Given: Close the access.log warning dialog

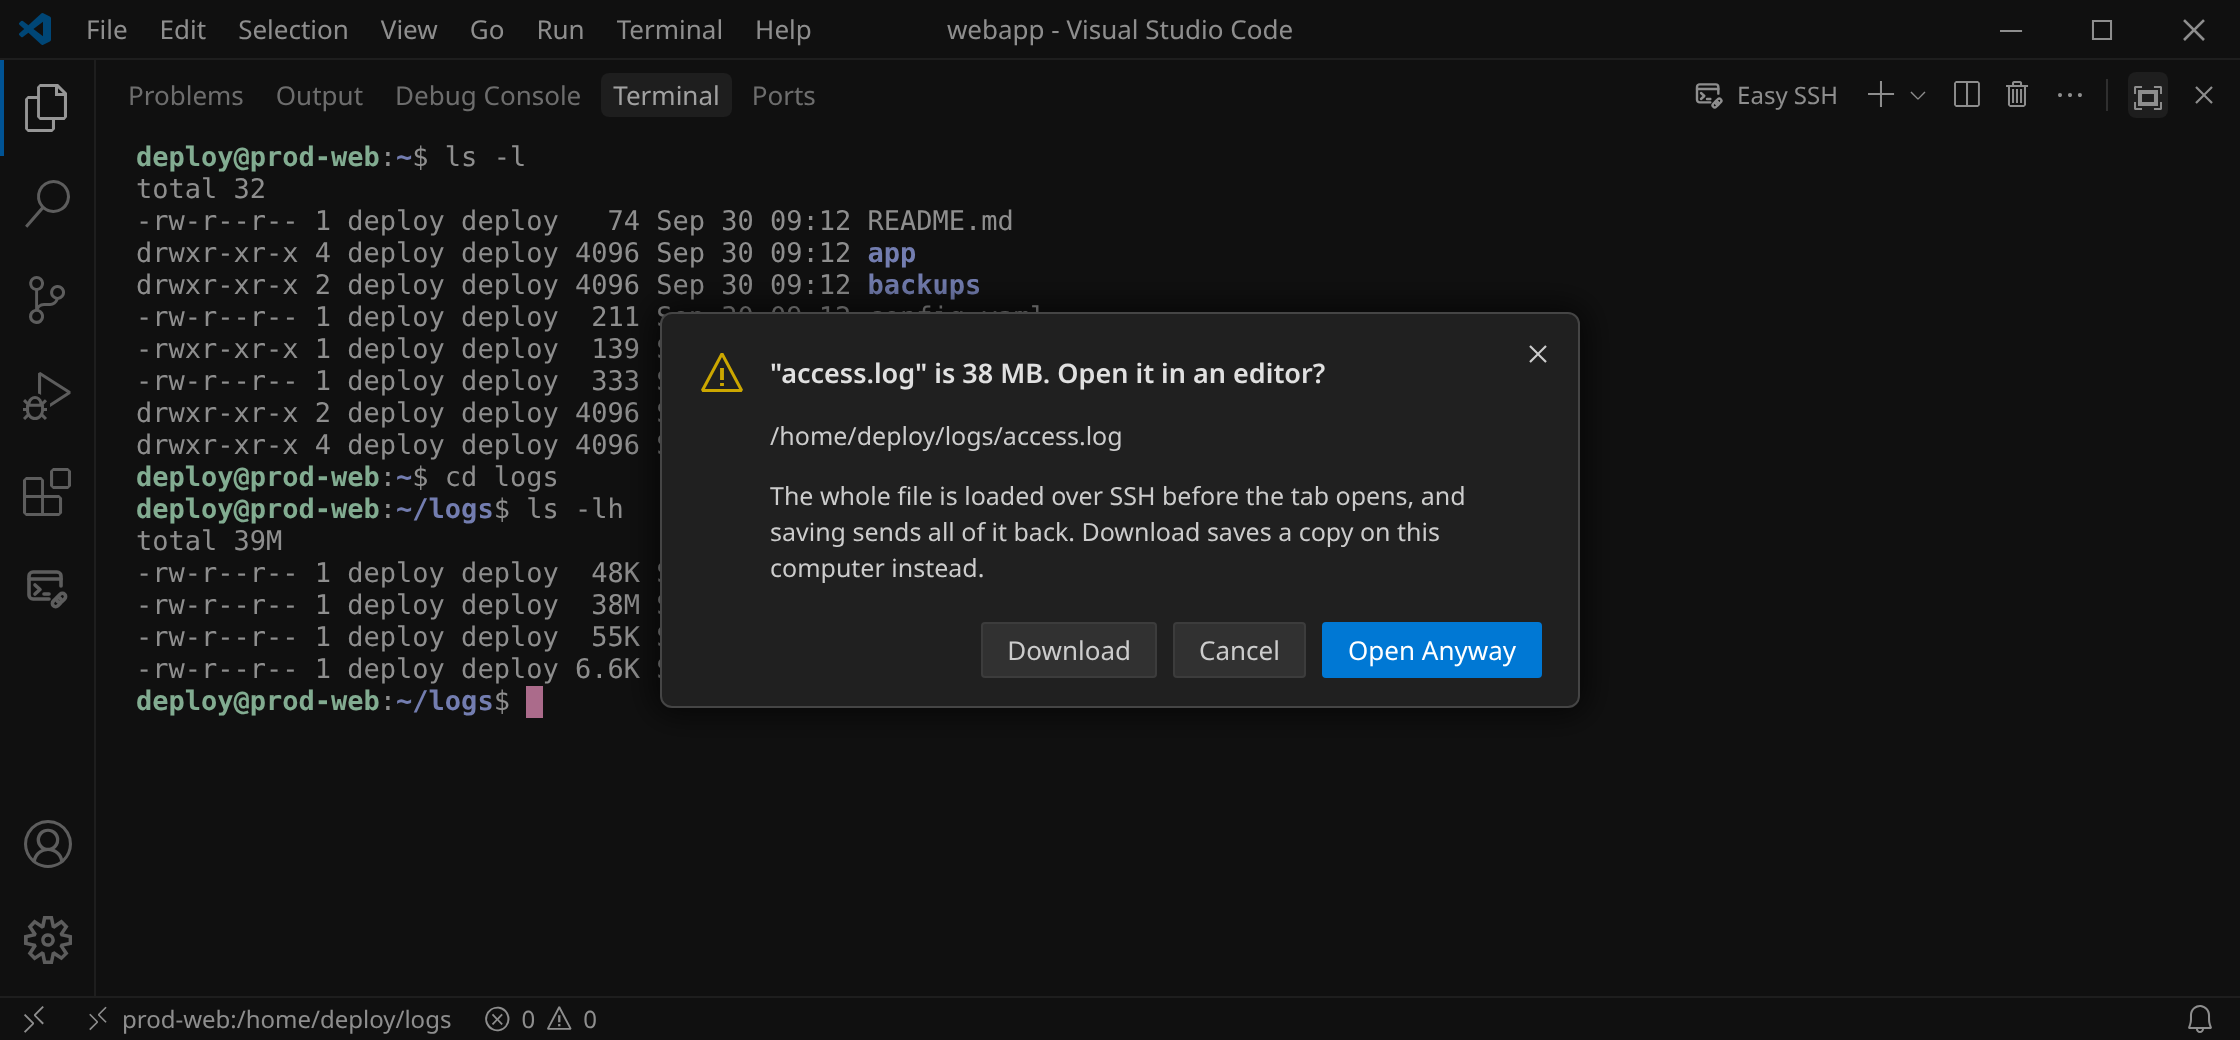Looking at the screenshot, I should click(x=1538, y=354).
